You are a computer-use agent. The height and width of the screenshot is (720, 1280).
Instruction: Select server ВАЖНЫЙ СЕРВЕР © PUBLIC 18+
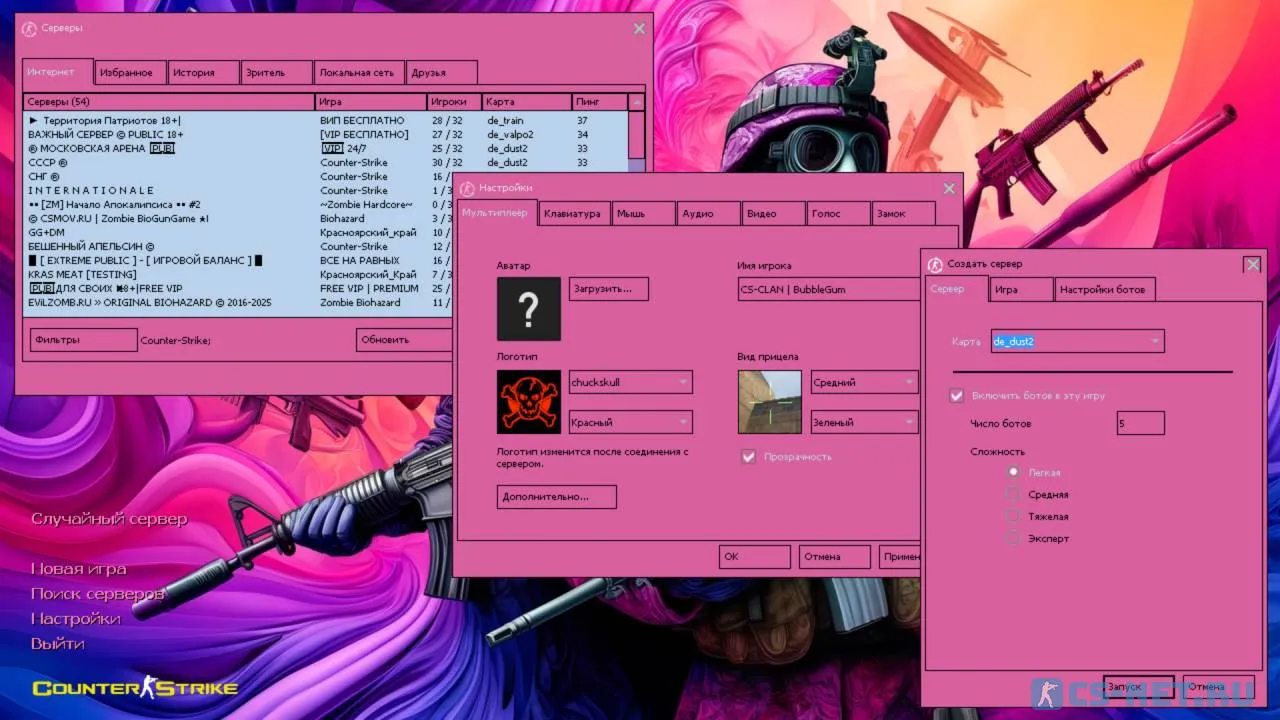pyautogui.click(x=326, y=134)
